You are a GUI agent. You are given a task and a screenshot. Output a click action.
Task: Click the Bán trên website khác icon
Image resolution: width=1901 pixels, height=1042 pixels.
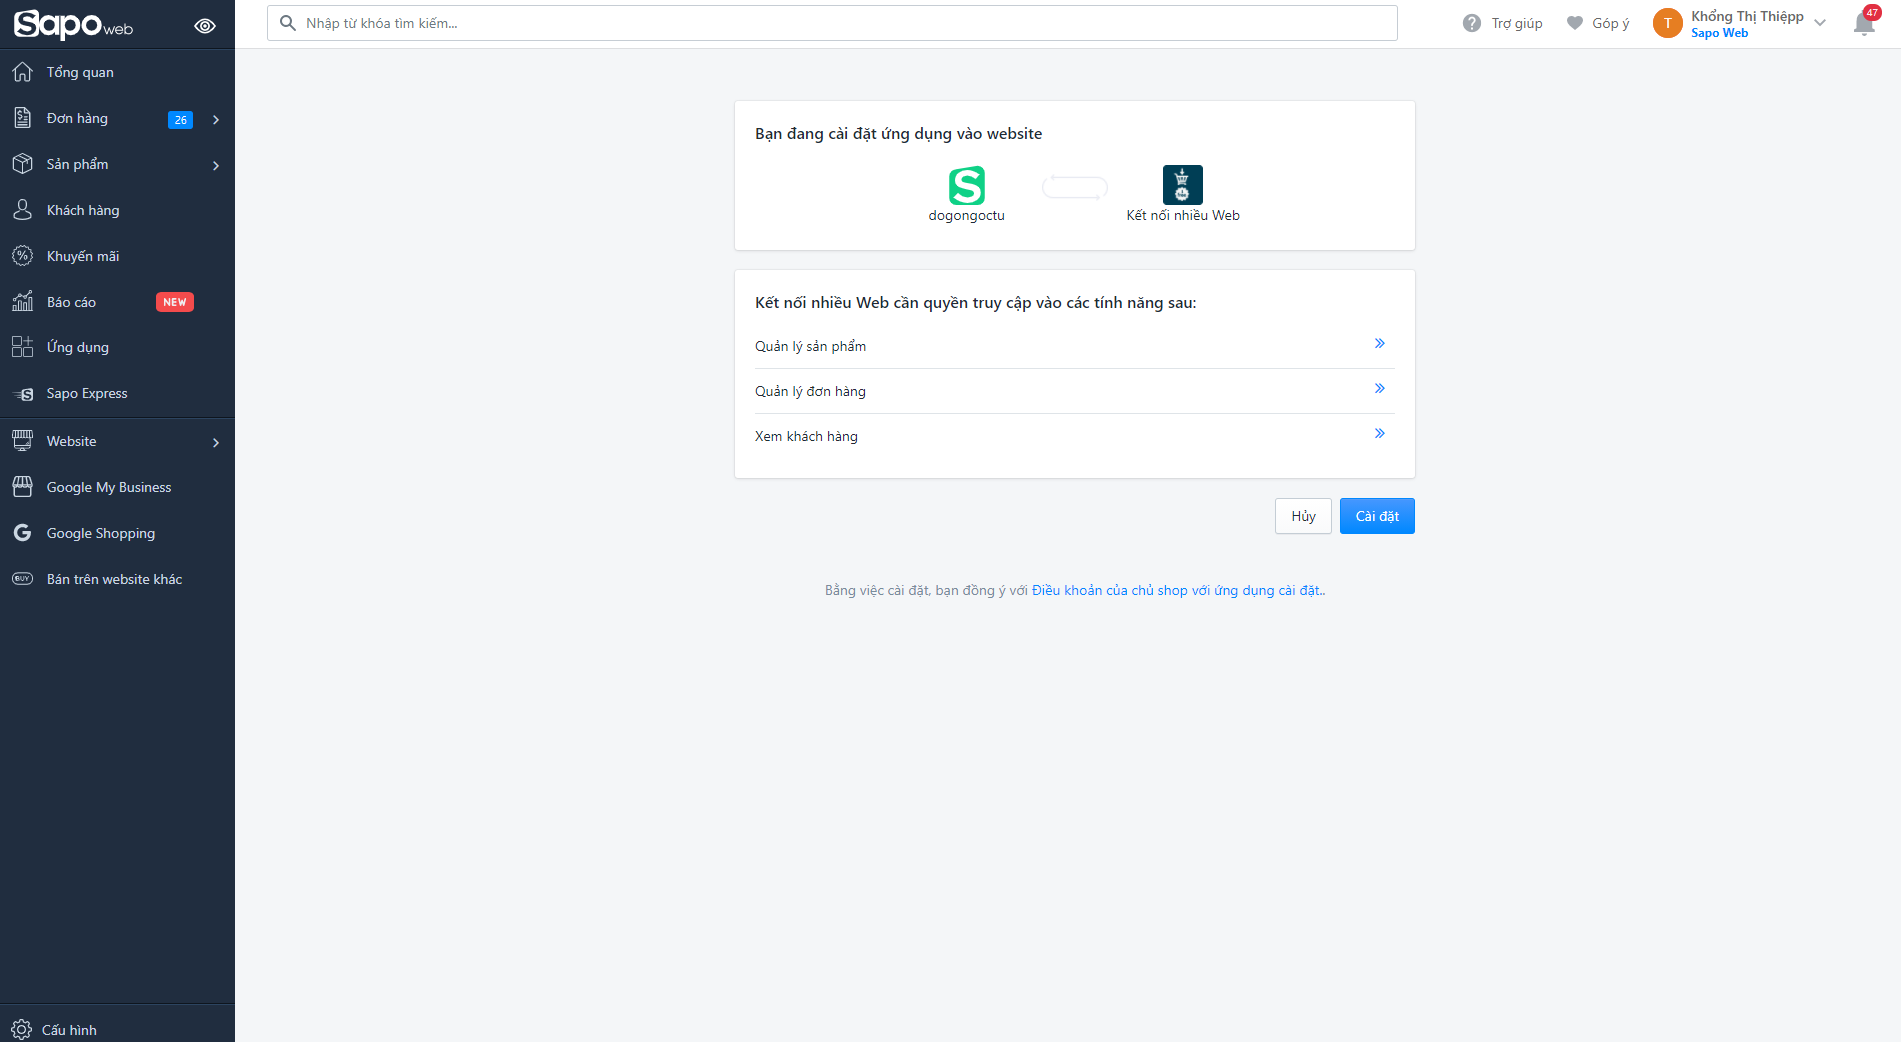(22, 579)
